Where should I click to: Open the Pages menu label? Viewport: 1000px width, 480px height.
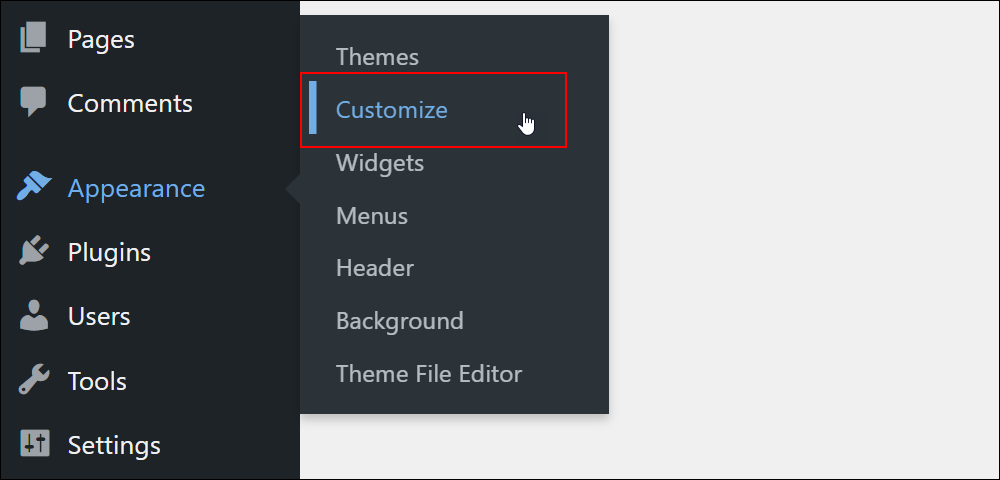click(101, 40)
